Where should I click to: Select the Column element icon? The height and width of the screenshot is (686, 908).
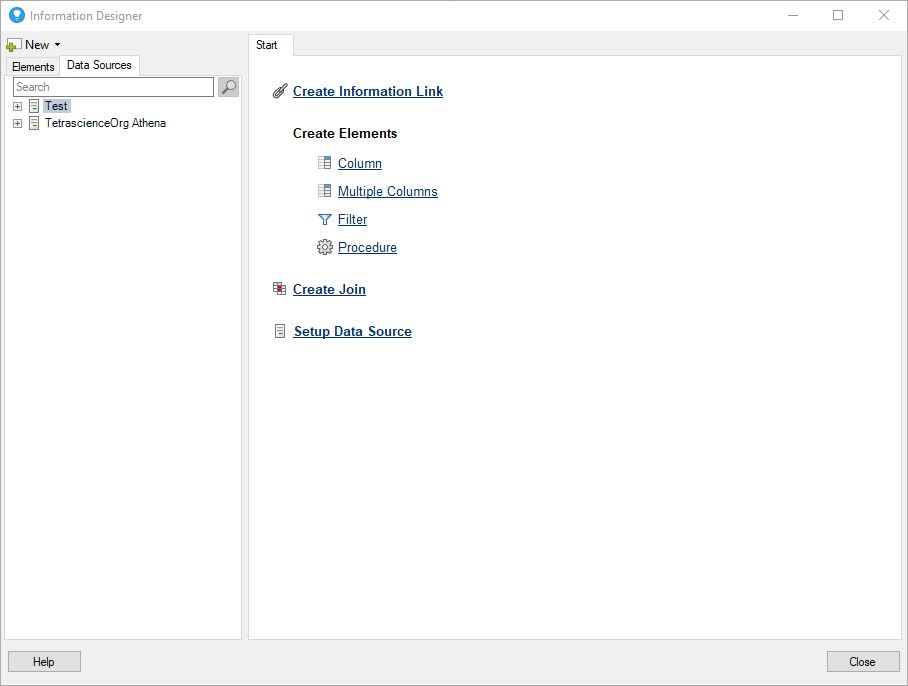coord(324,163)
